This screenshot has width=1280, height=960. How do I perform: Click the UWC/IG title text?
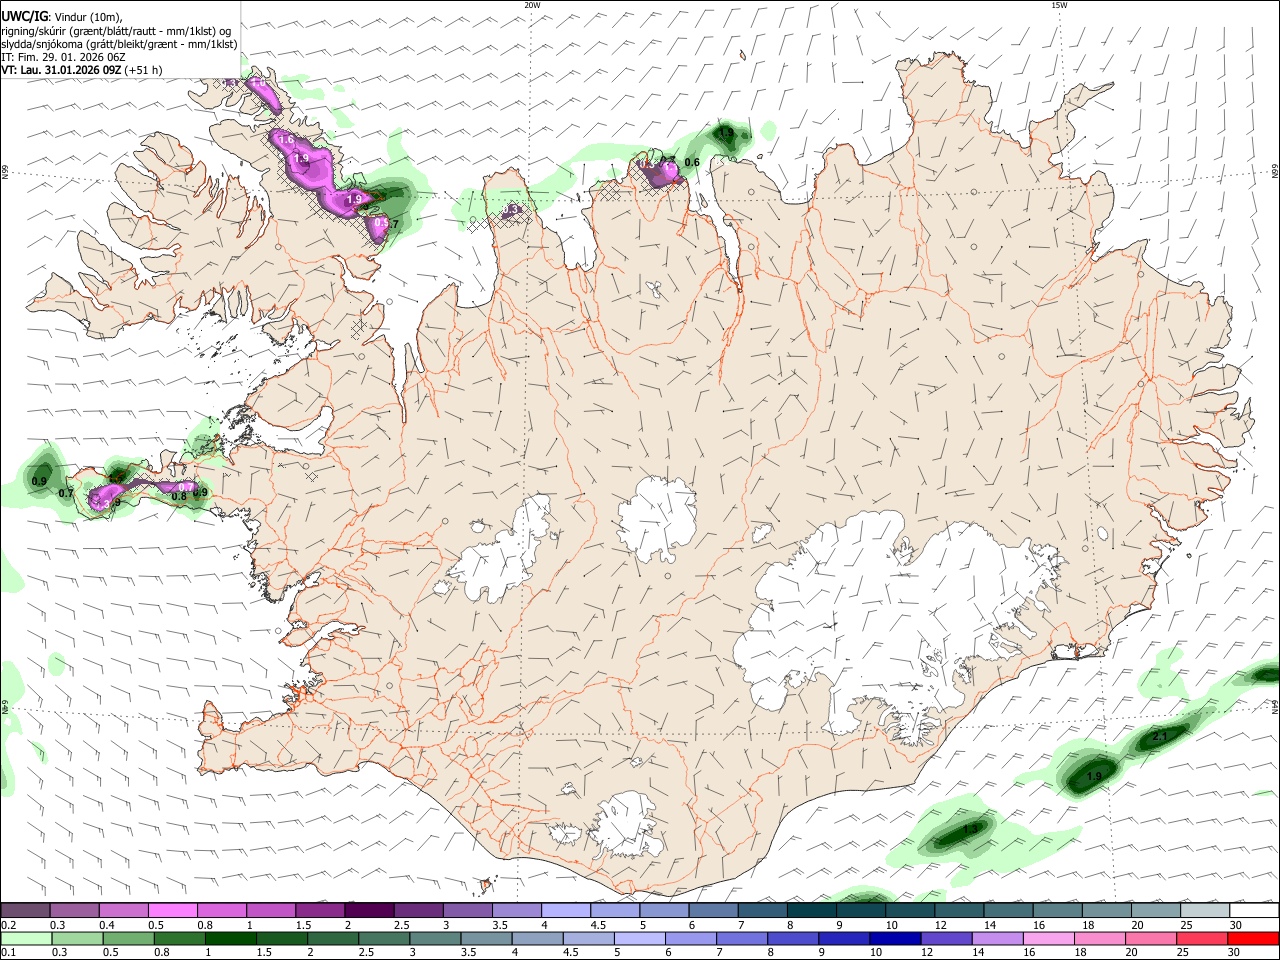24,16
